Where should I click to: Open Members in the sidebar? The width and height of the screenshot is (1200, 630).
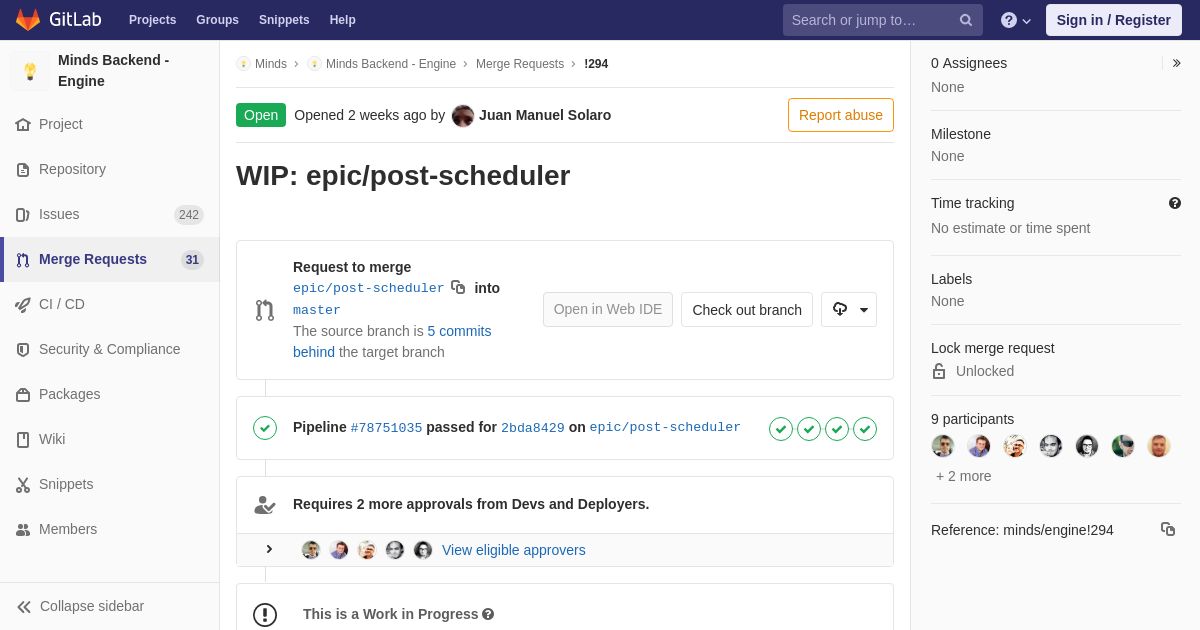click(110, 529)
